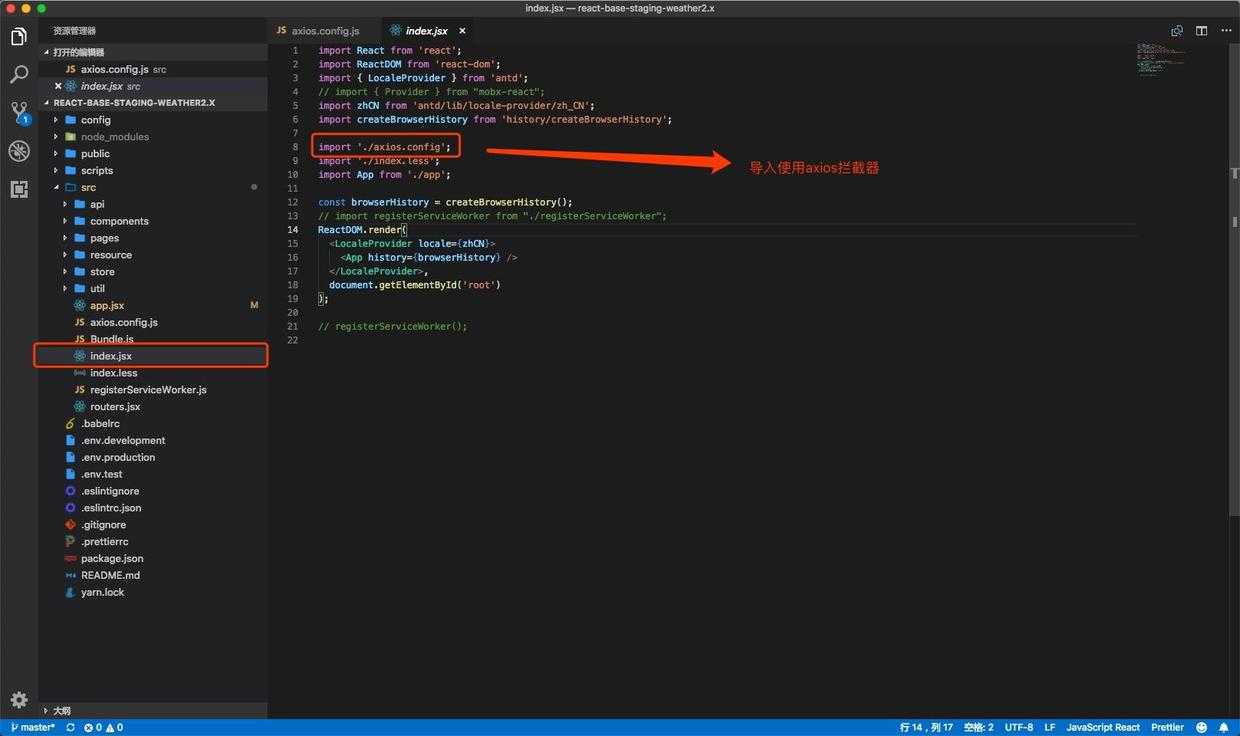Open the .prettierrc file

click(x=105, y=542)
